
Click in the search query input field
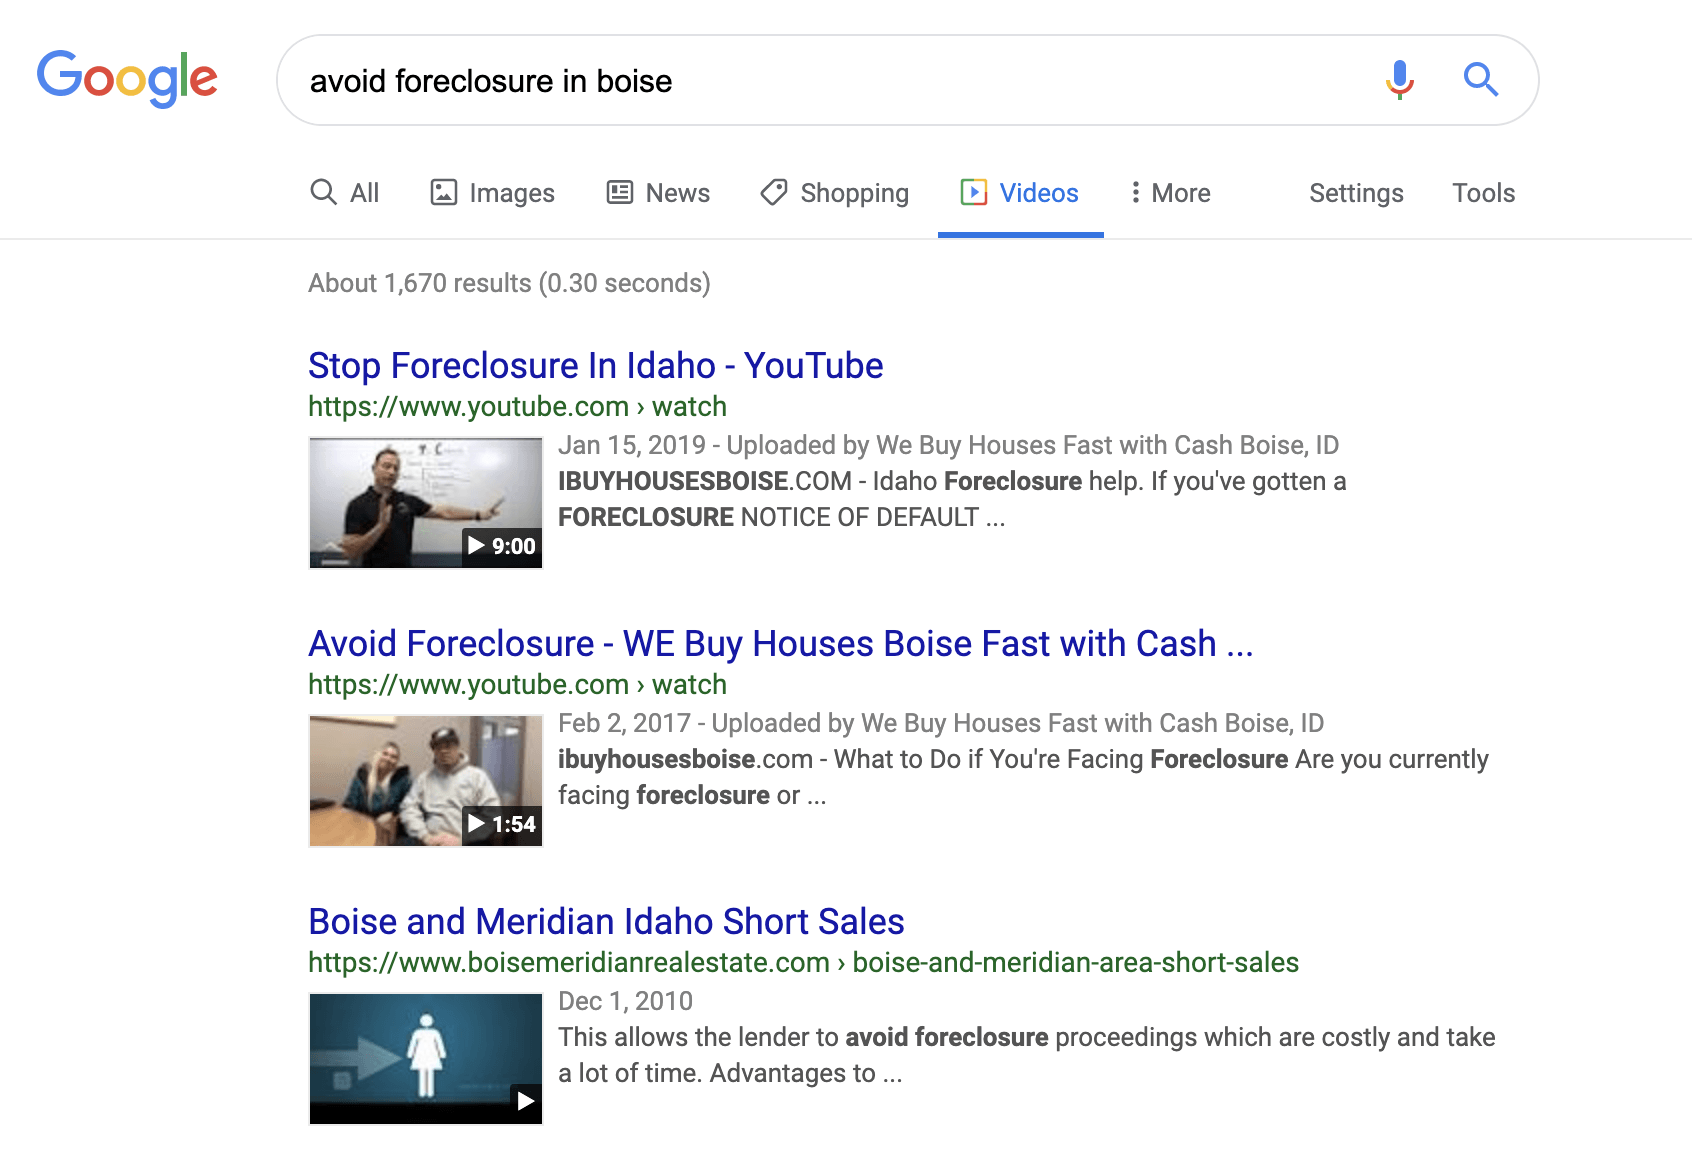[x=820, y=81]
